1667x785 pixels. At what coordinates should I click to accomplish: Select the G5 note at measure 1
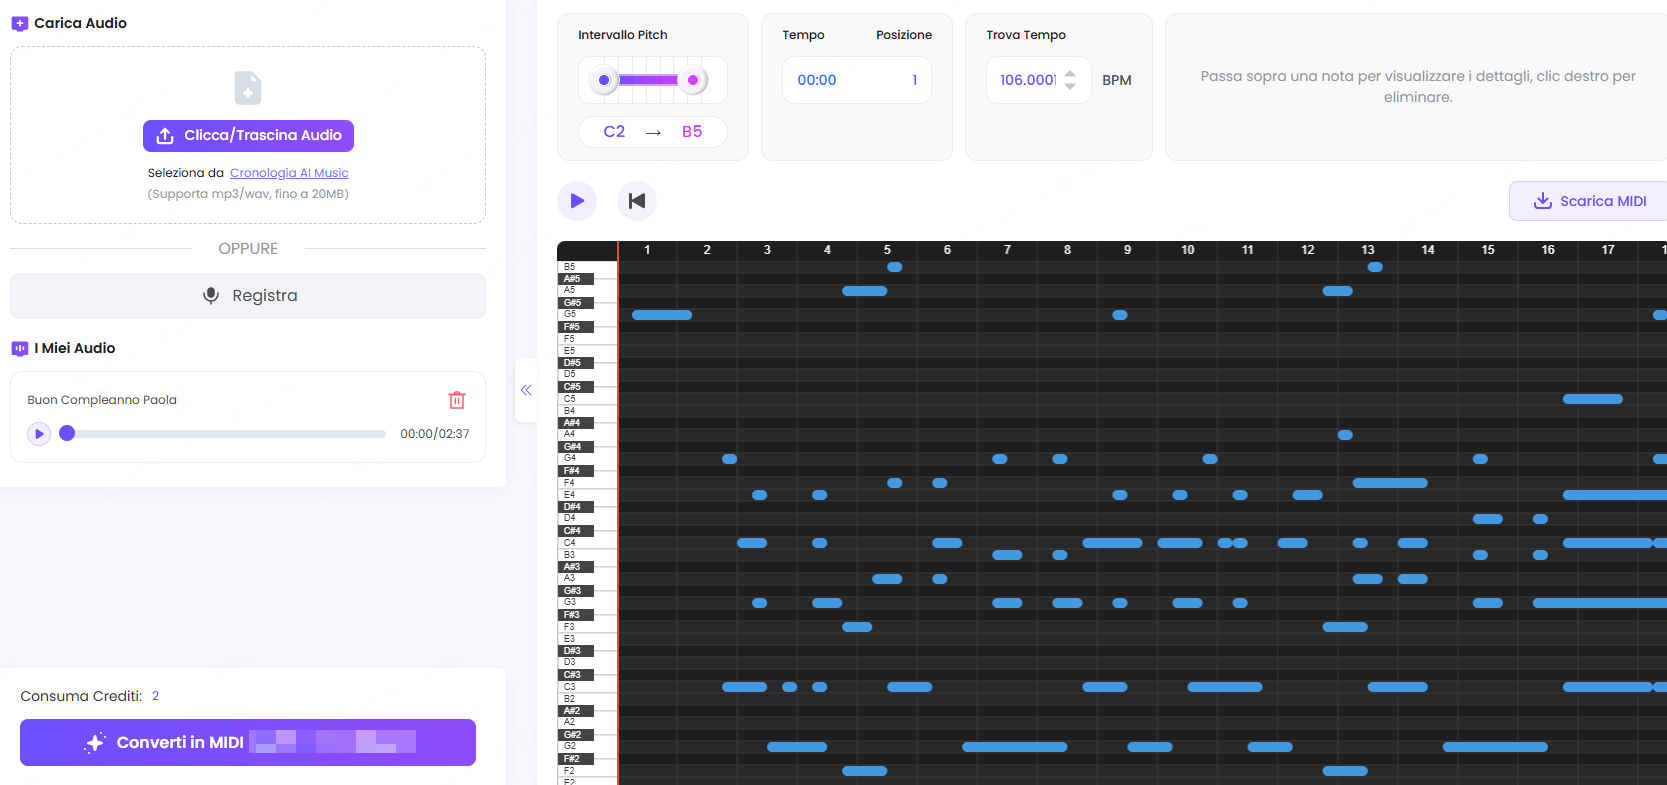(x=662, y=315)
